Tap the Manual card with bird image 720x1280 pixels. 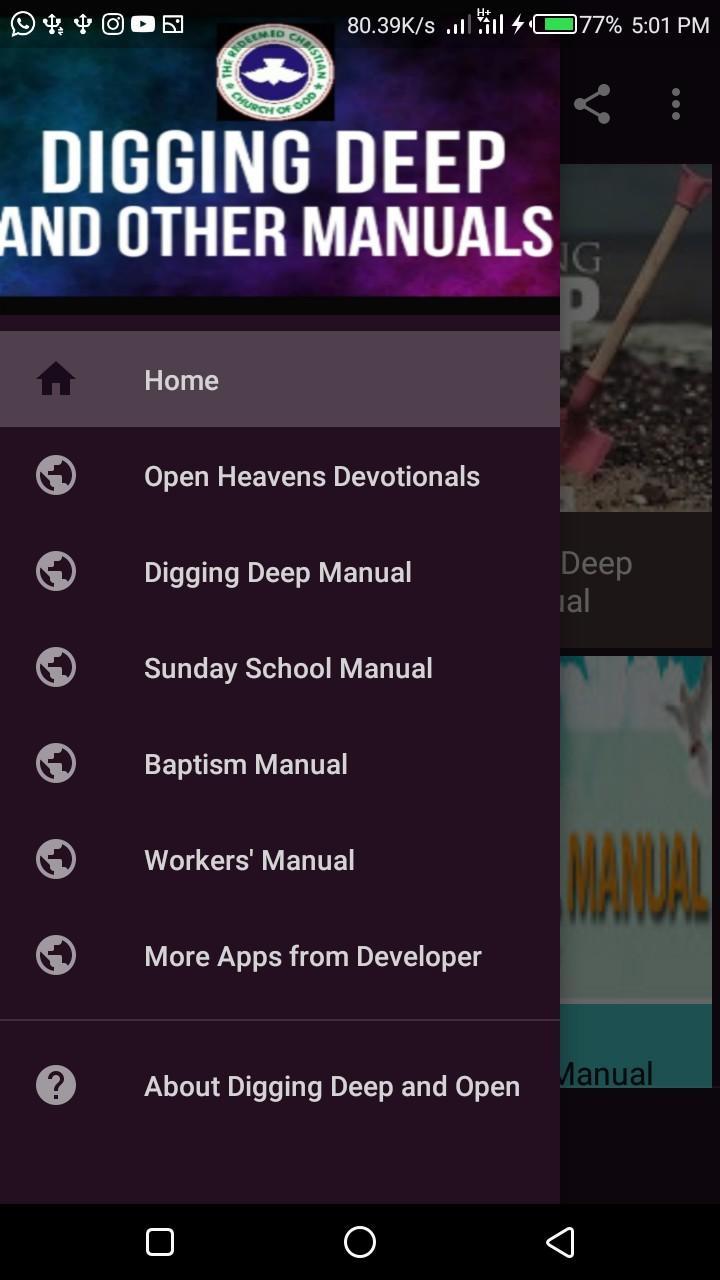(636, 870)
